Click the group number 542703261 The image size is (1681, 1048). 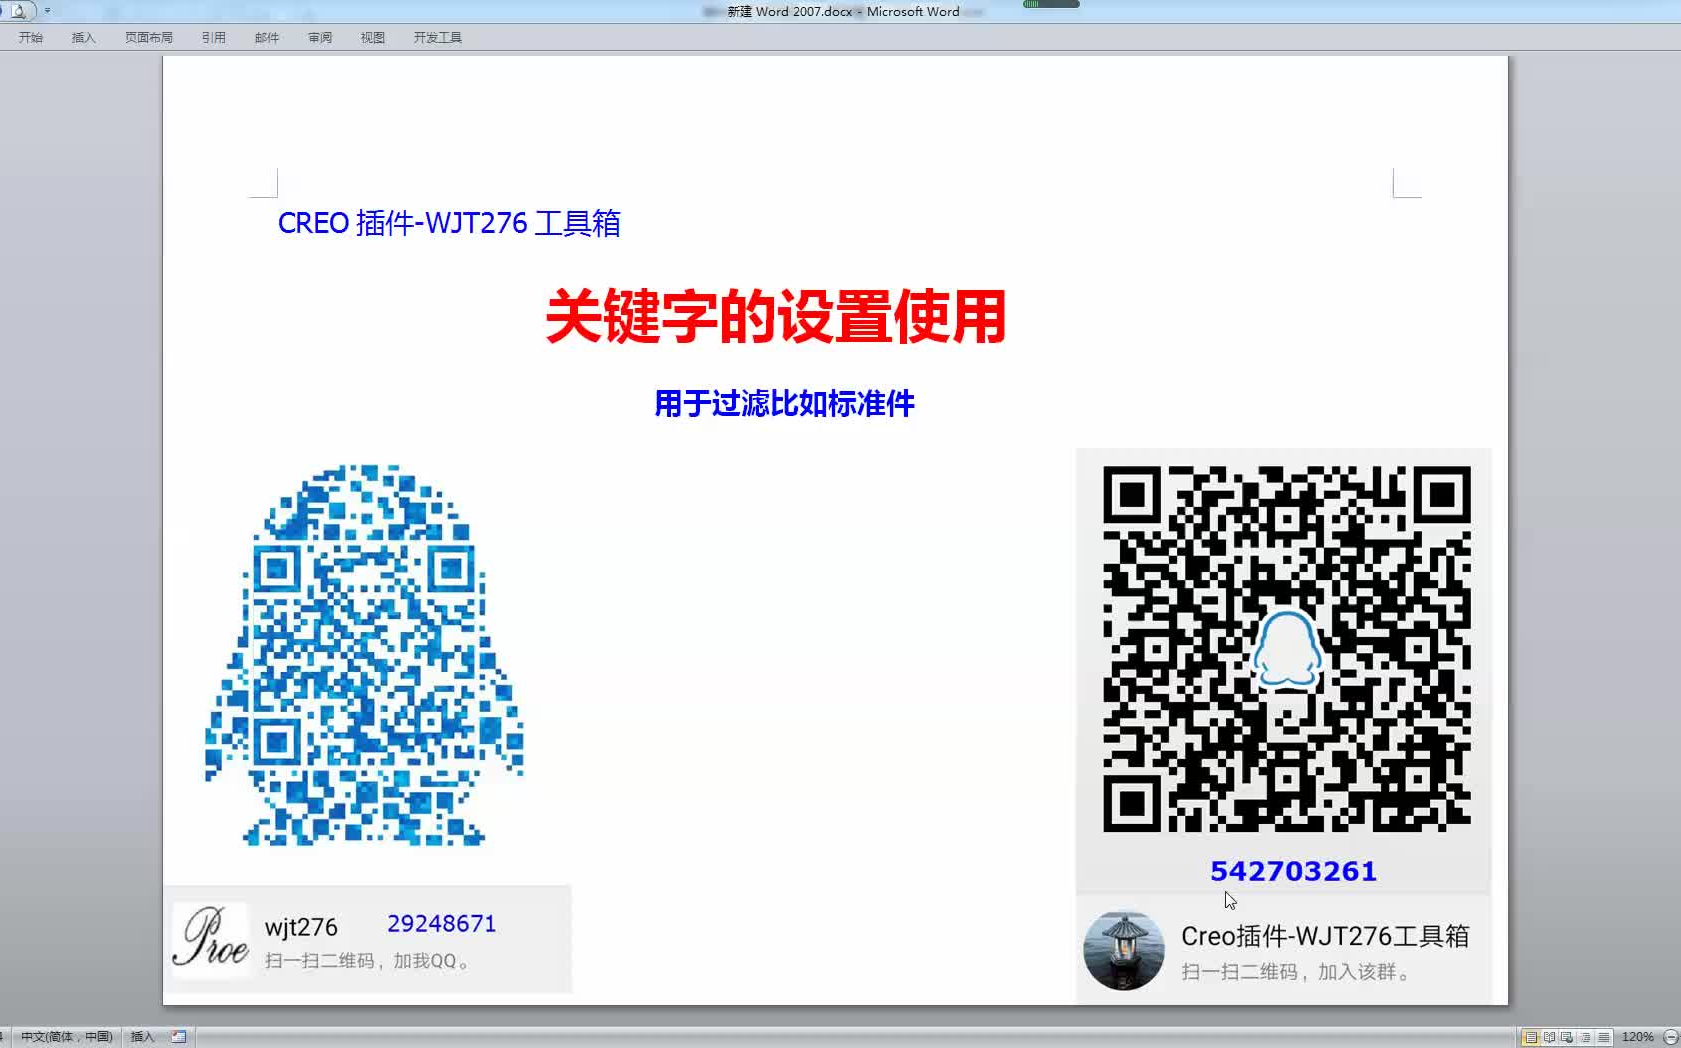tap(1293, 871)
